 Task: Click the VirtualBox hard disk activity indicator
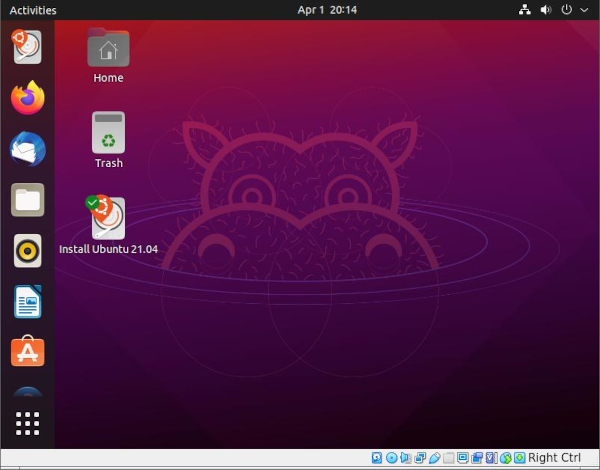377,458
